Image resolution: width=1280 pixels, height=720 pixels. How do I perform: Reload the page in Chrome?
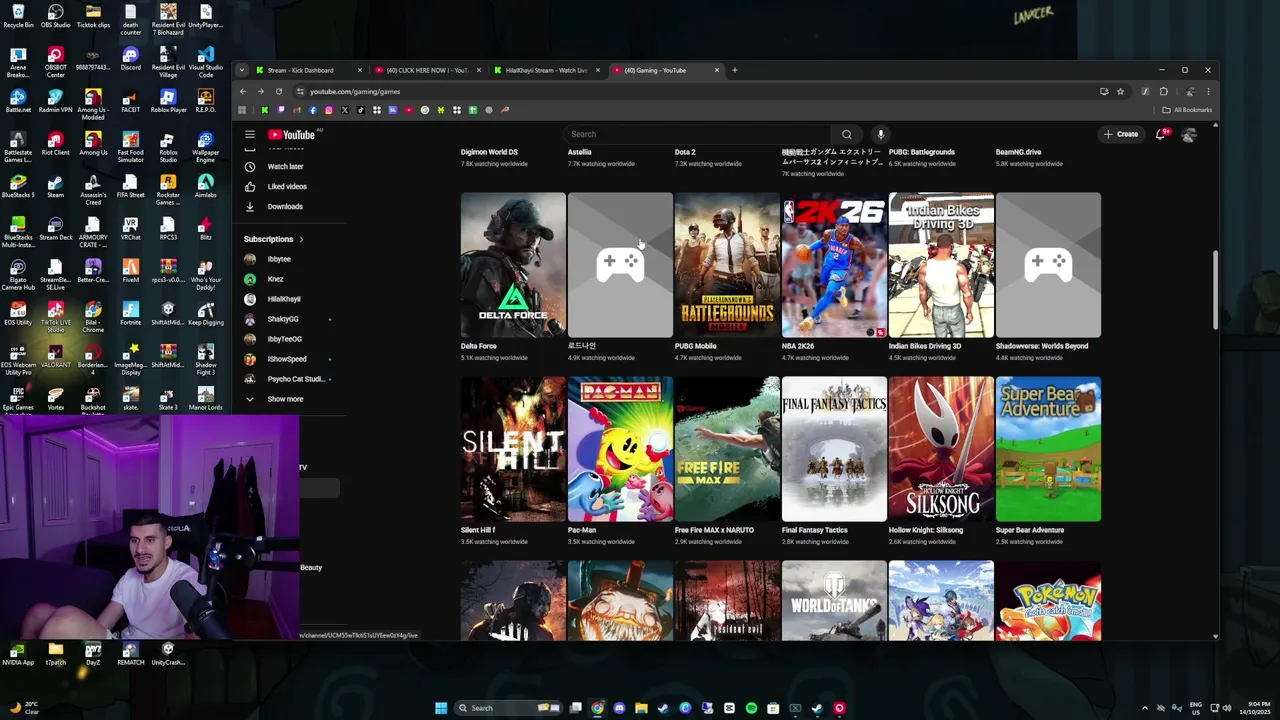point(279,91)
